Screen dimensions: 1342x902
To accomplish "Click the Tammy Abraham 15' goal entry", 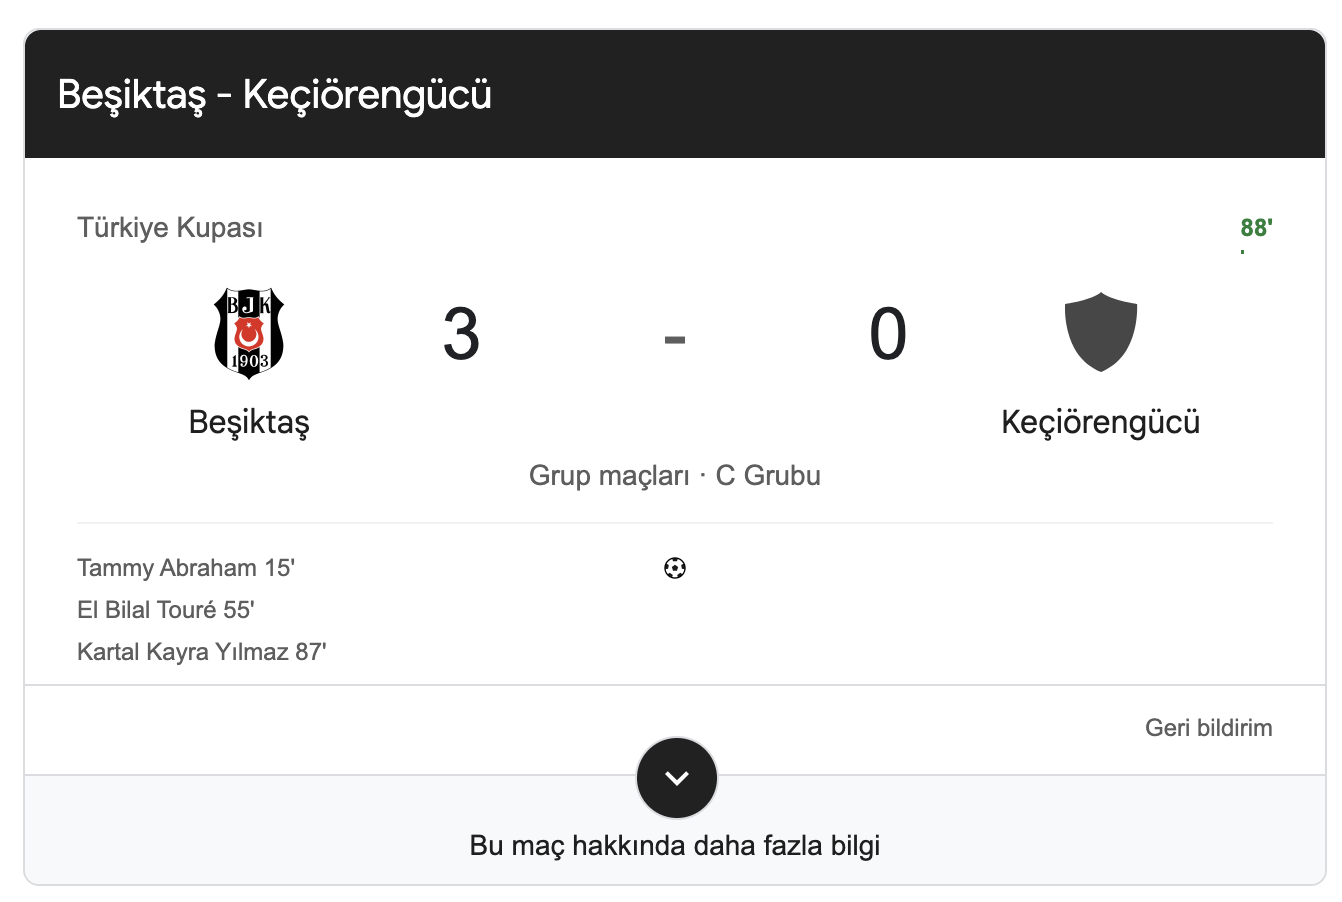I will click(x=186, y=568).
